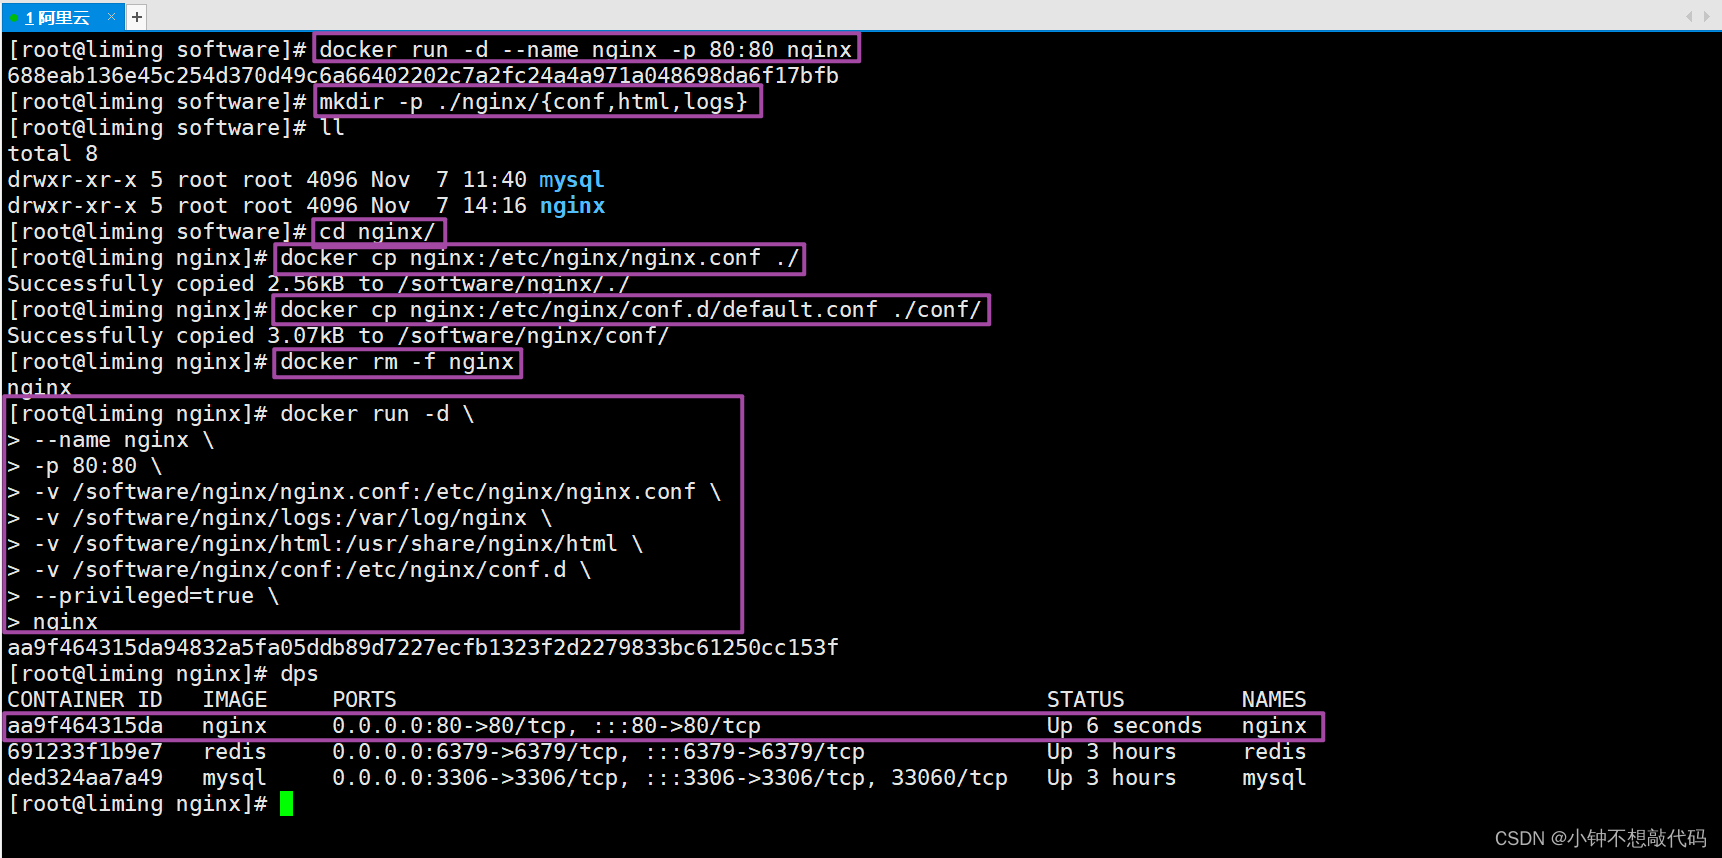Screen dimensions: 1722x858
Task: Click the container hash starting with 688eab136e45
Action: point(423,76)
